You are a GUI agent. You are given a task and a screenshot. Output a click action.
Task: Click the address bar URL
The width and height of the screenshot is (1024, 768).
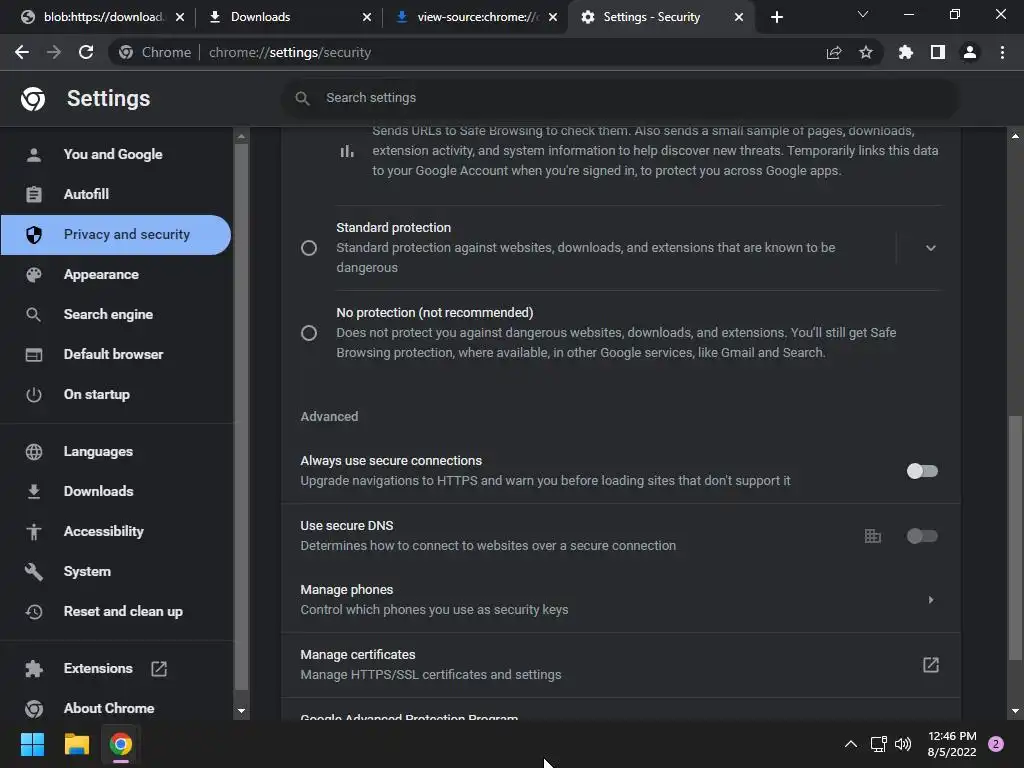coord(290,52)
